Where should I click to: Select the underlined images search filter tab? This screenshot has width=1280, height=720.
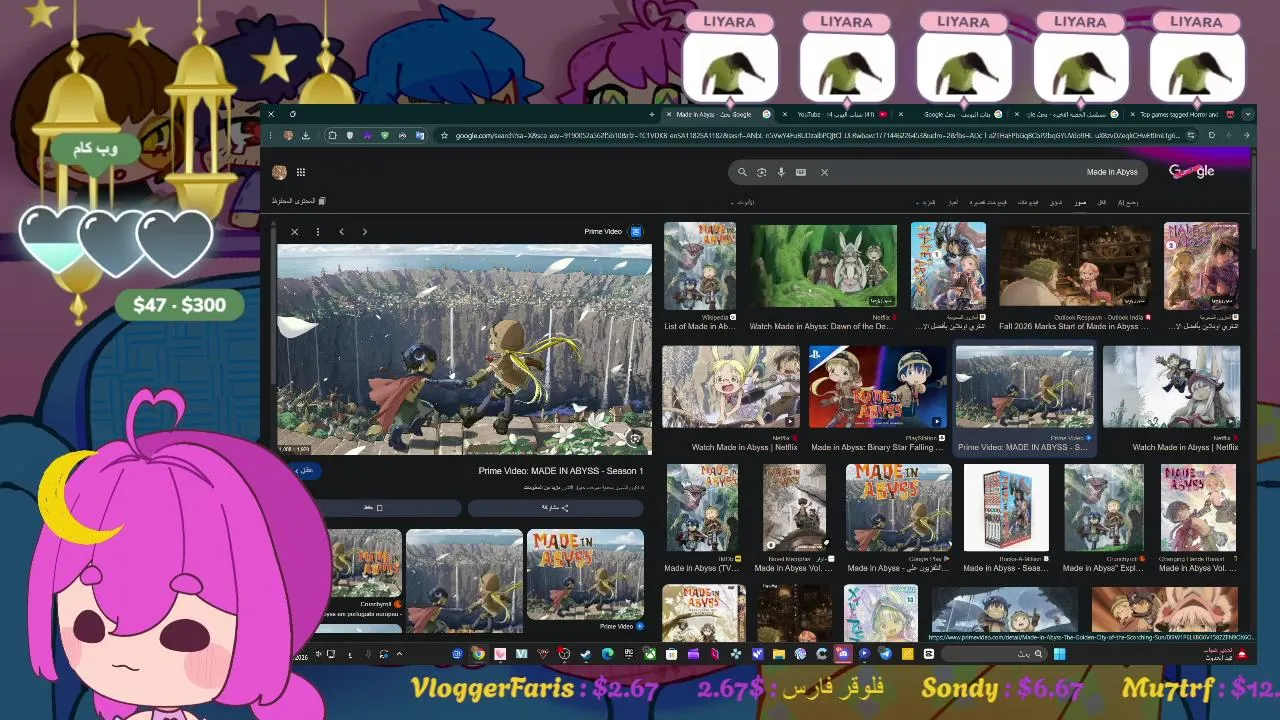click(1080, 202)
